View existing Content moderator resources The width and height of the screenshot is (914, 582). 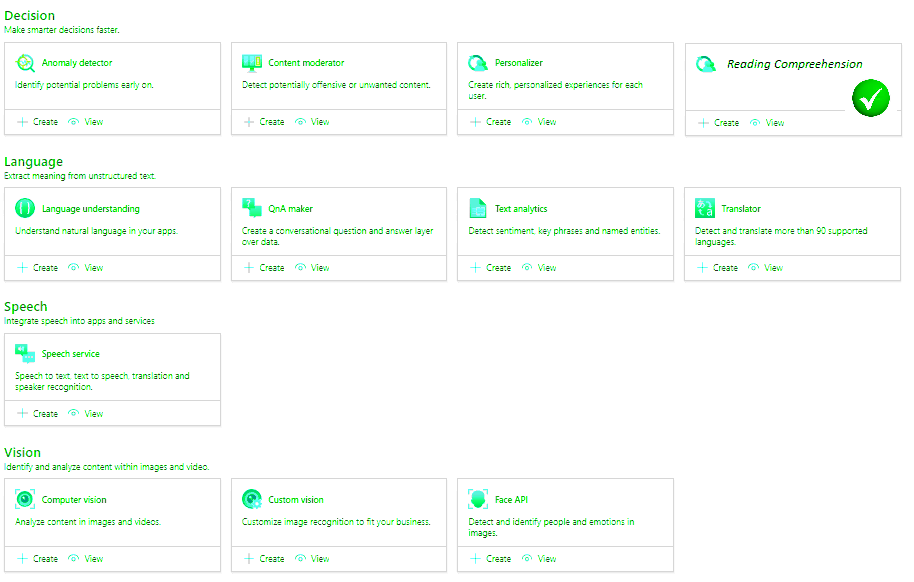tap(312, 122)
